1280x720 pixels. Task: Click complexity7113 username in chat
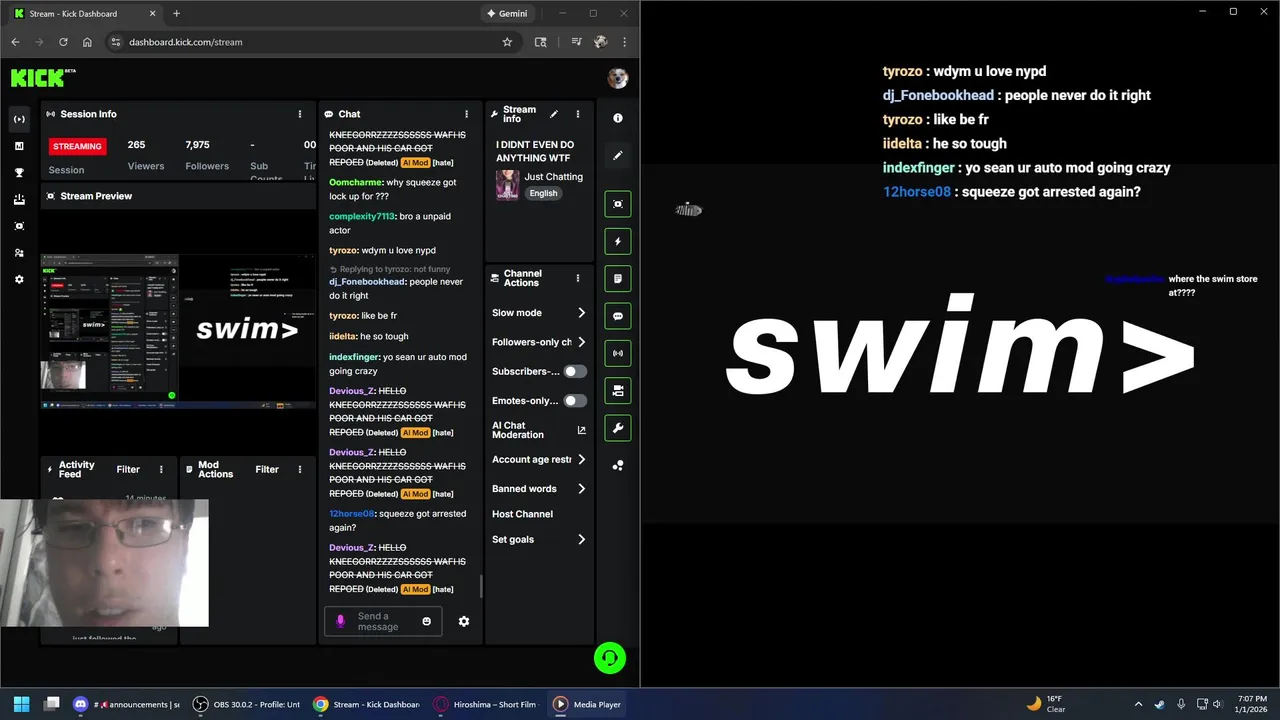[362, 216]
